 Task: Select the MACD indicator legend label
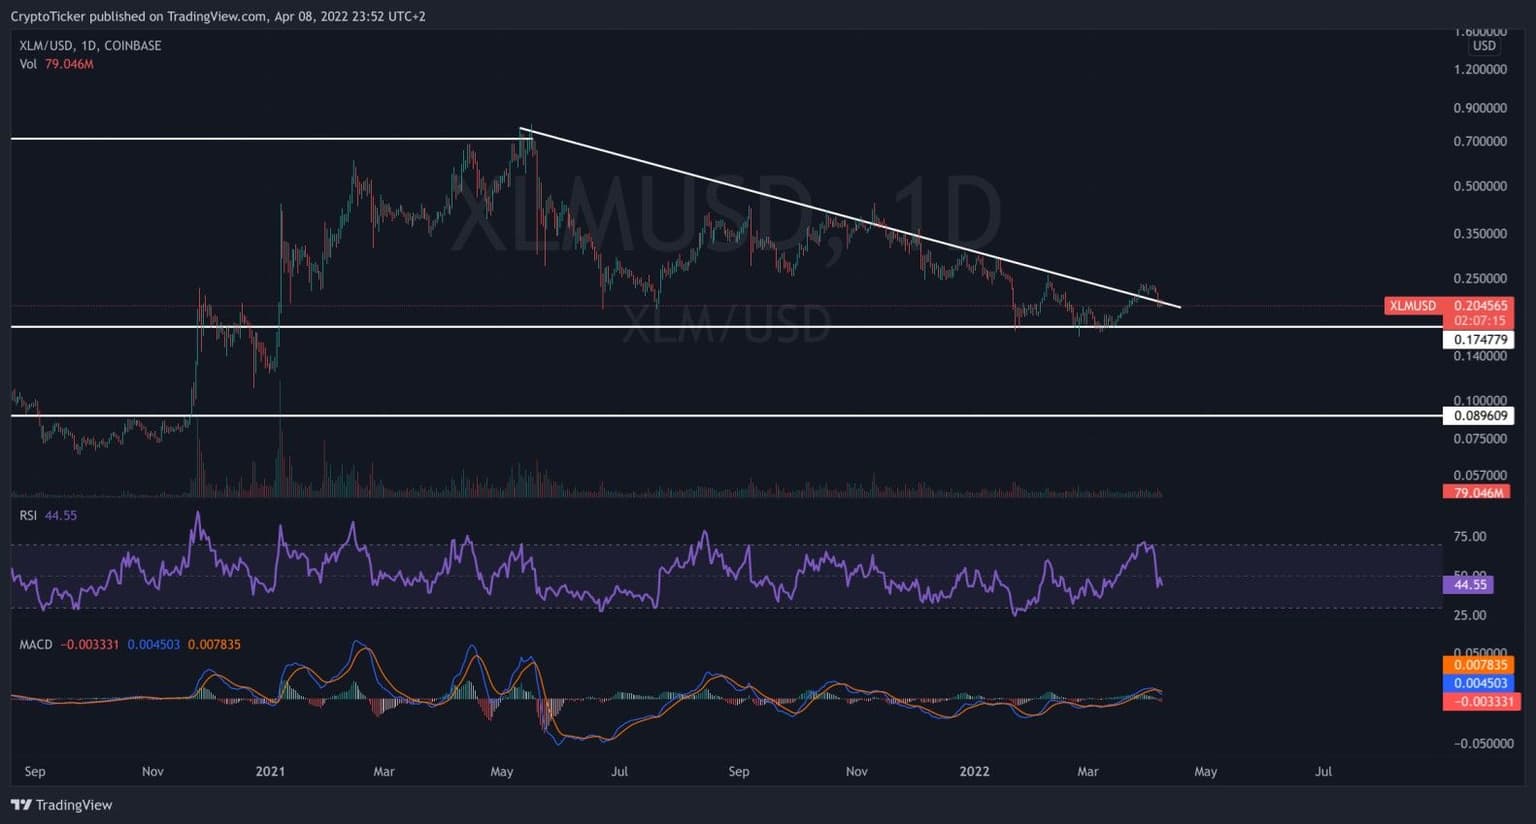pyautogui.click(x=36, y=645)
